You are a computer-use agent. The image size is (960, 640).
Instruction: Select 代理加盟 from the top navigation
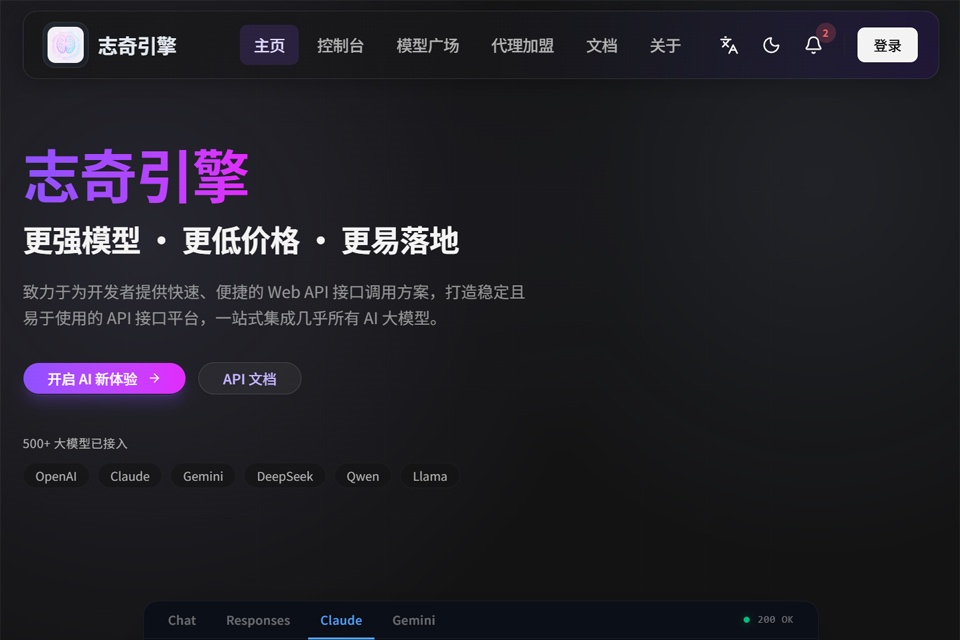522,45
